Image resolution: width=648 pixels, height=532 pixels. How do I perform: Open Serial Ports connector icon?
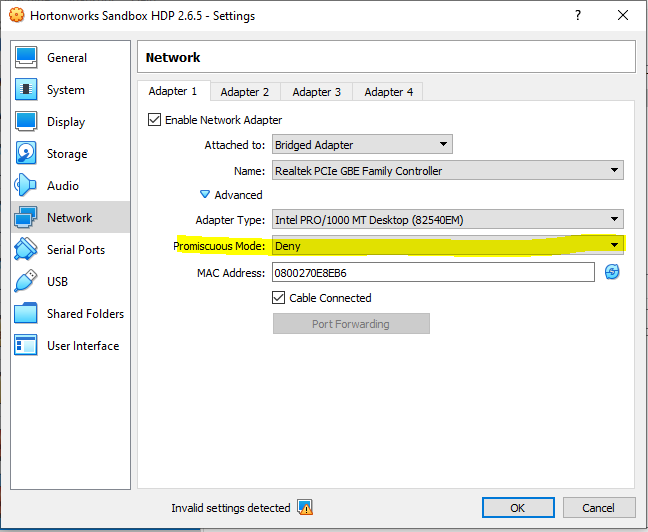[27, 250]
